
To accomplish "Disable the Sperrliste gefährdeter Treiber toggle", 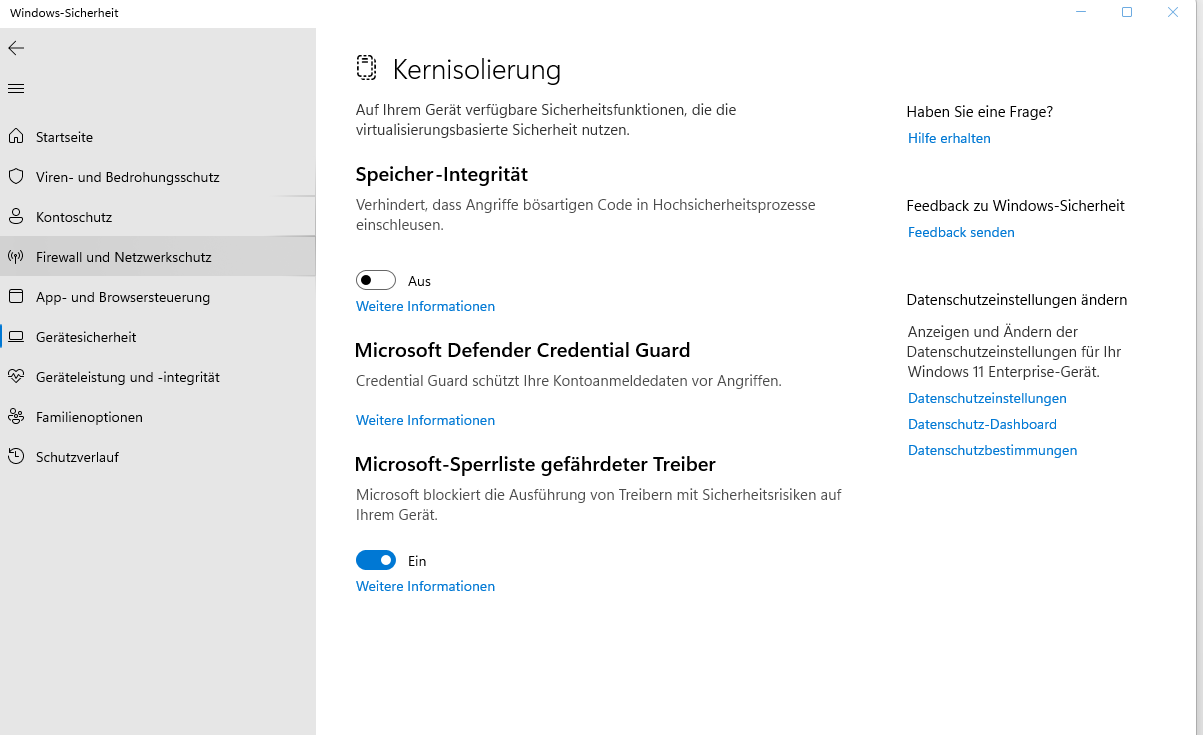I will point(376,561).
